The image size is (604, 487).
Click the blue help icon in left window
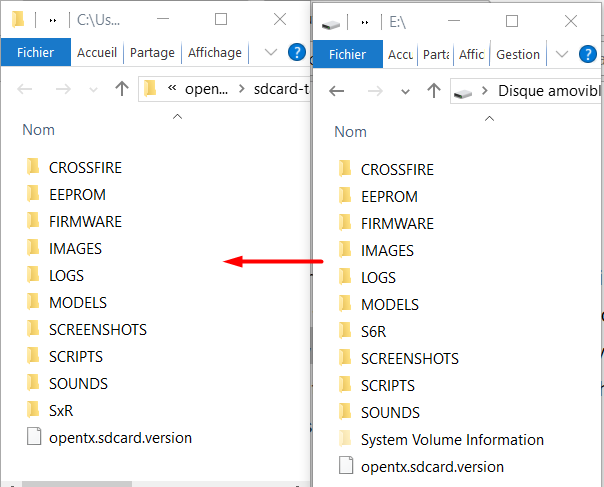pos(297,53)
